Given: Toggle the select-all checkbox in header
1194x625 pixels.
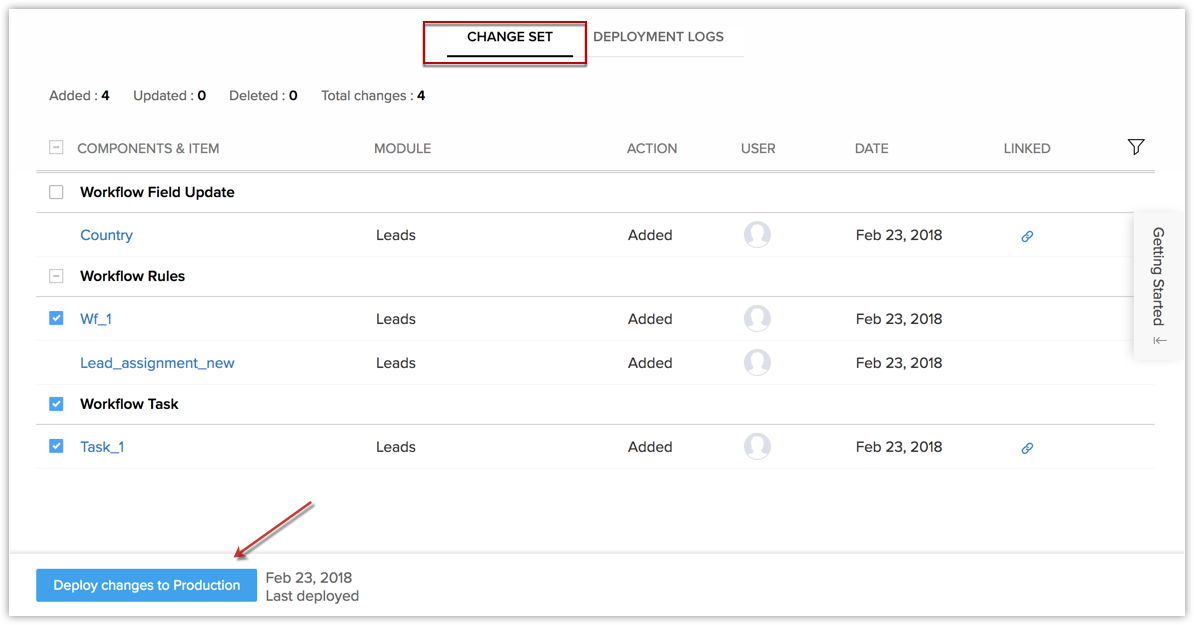Looking at the screenshot, I should click(56, 148).
